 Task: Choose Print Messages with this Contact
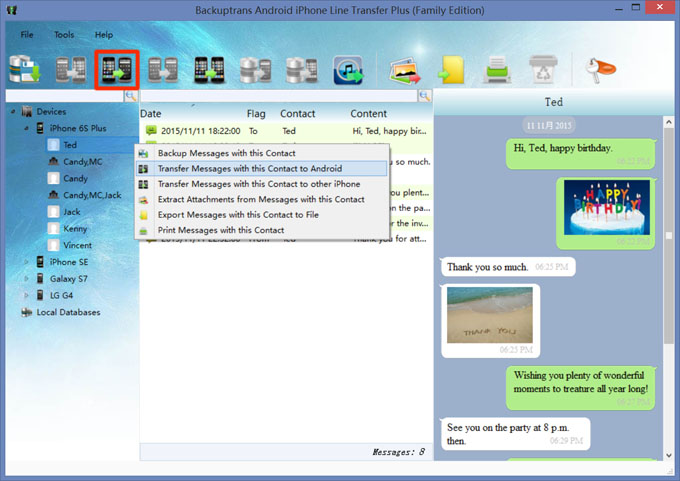(262, 230)
